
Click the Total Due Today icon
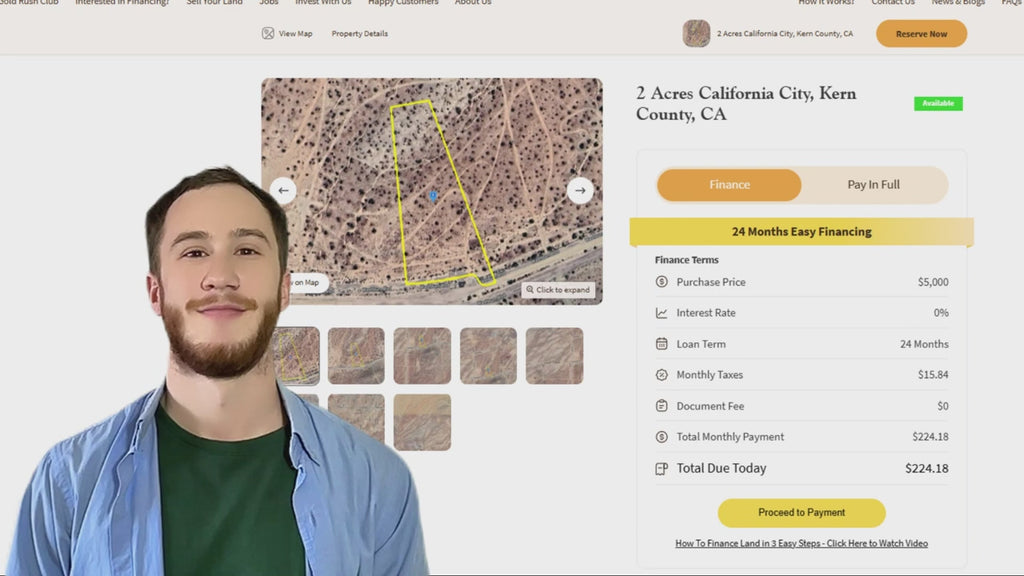coord(662,468)
